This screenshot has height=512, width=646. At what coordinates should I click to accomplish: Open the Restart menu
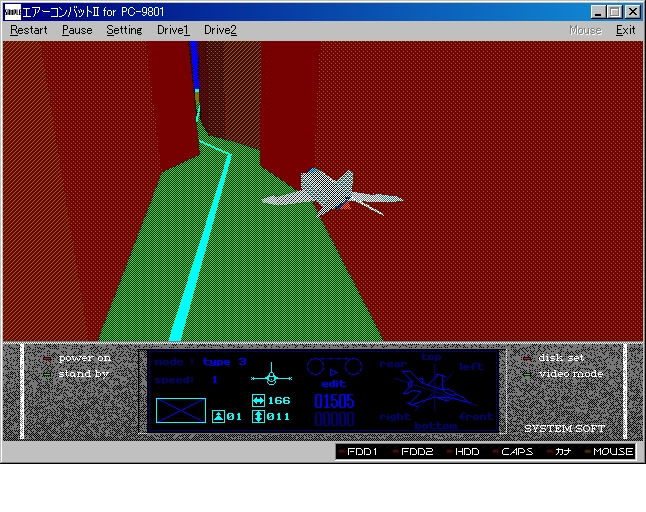coord(29,30)
